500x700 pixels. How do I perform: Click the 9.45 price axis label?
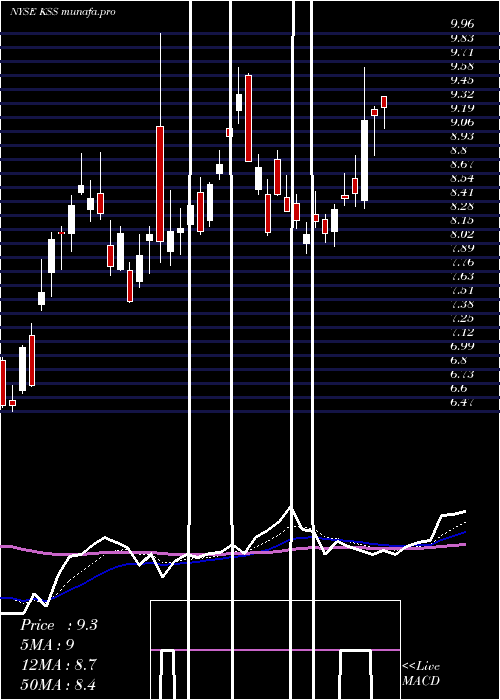tap(462, 80)
